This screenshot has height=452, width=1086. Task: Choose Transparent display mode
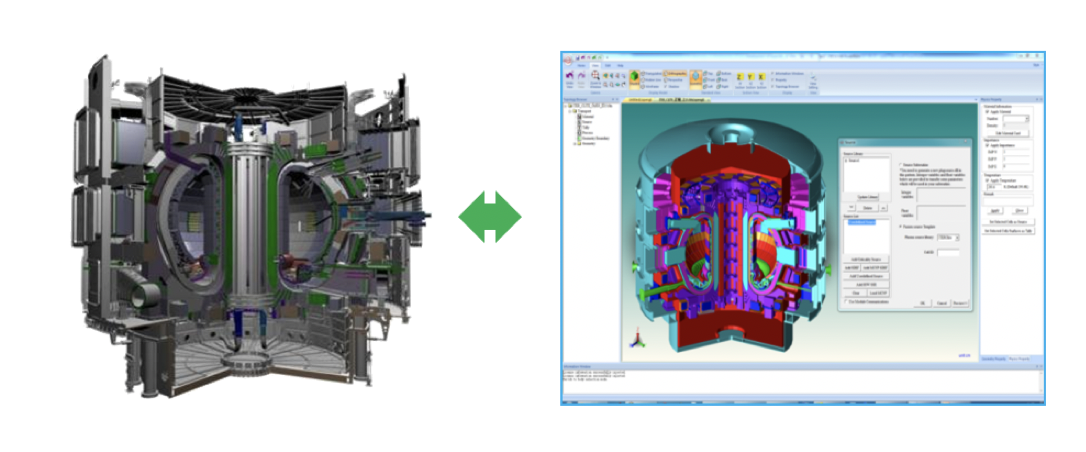click(x=652, y=73)
